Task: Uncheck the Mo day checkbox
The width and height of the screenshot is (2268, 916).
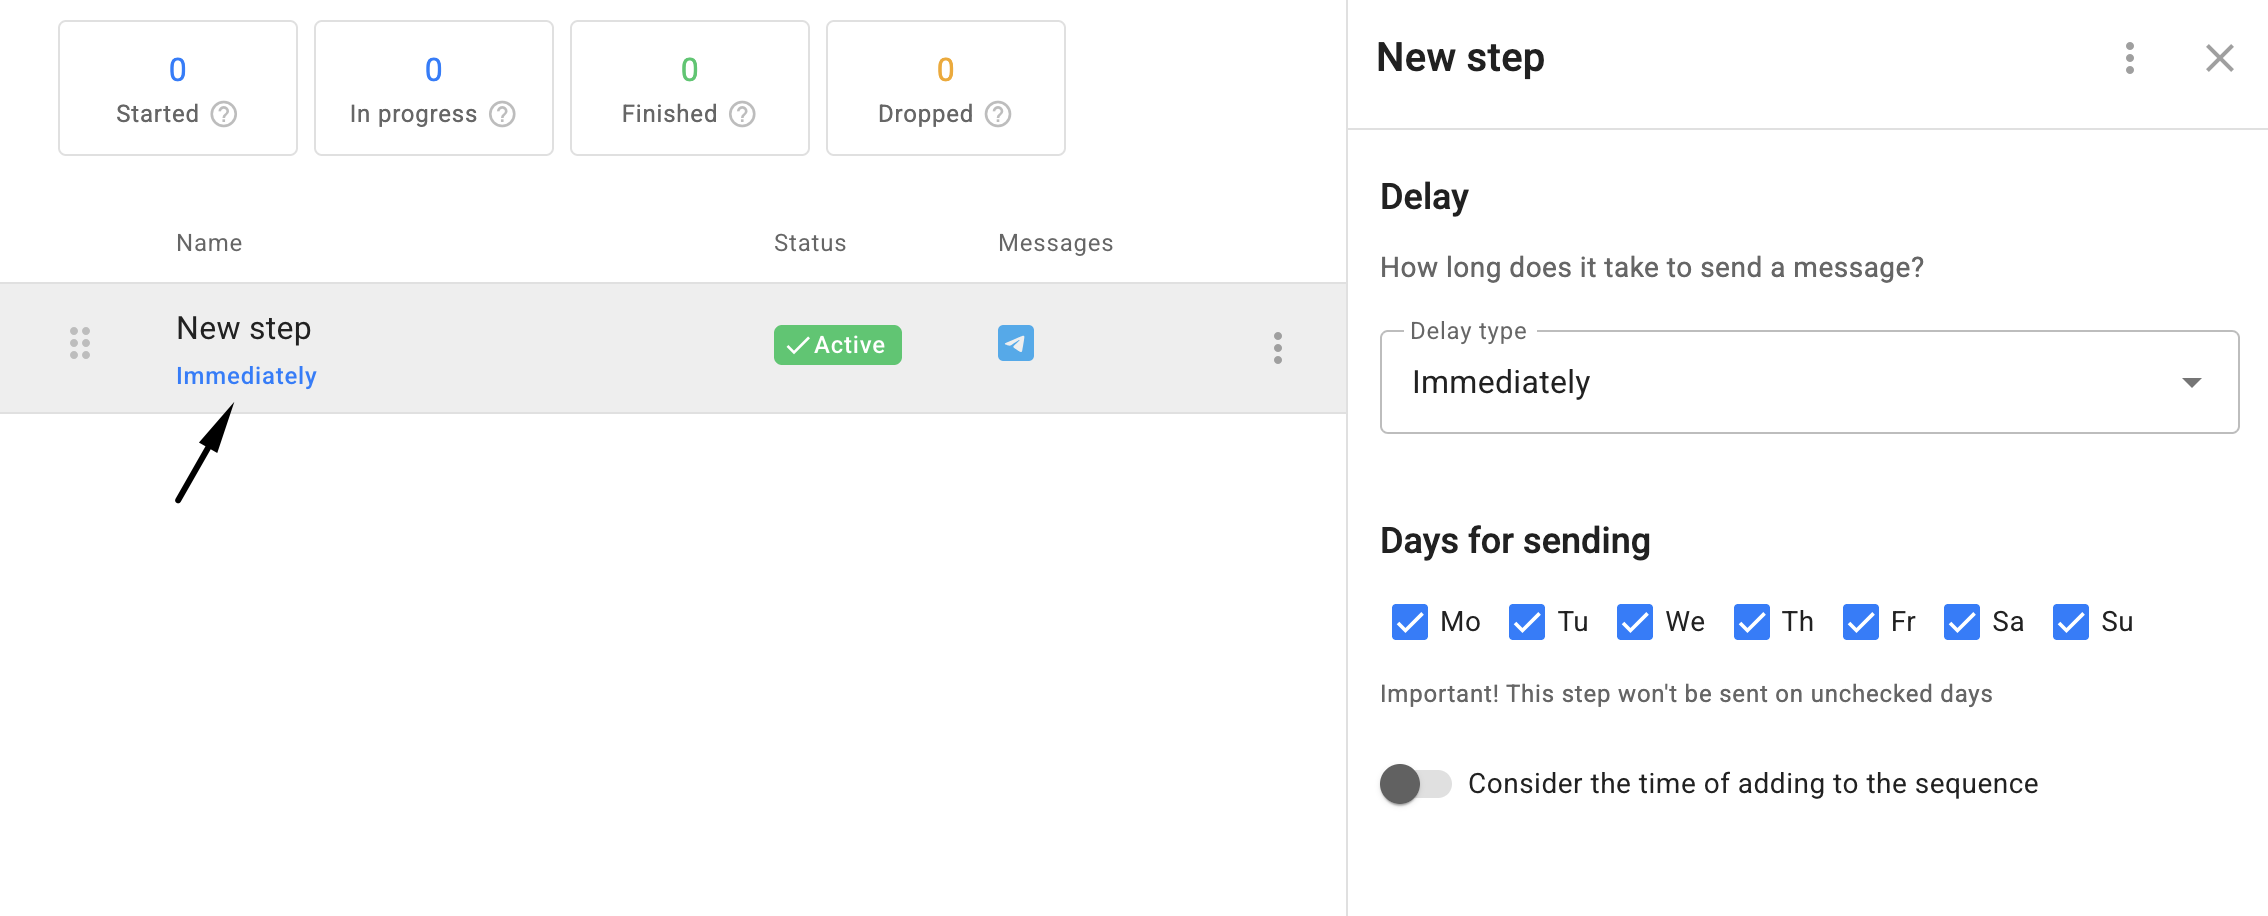Action: 1409,622
